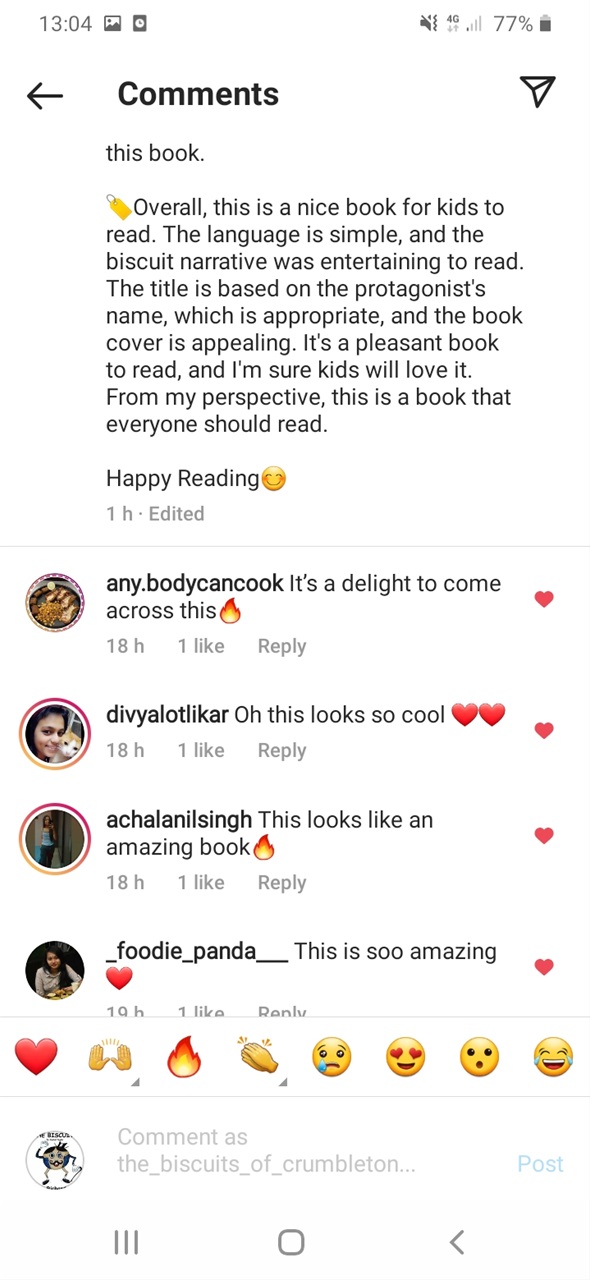Insert the red heart emoji
Image resolution: width=590 pixels, height=1280 pixels.
[36, 1057]
